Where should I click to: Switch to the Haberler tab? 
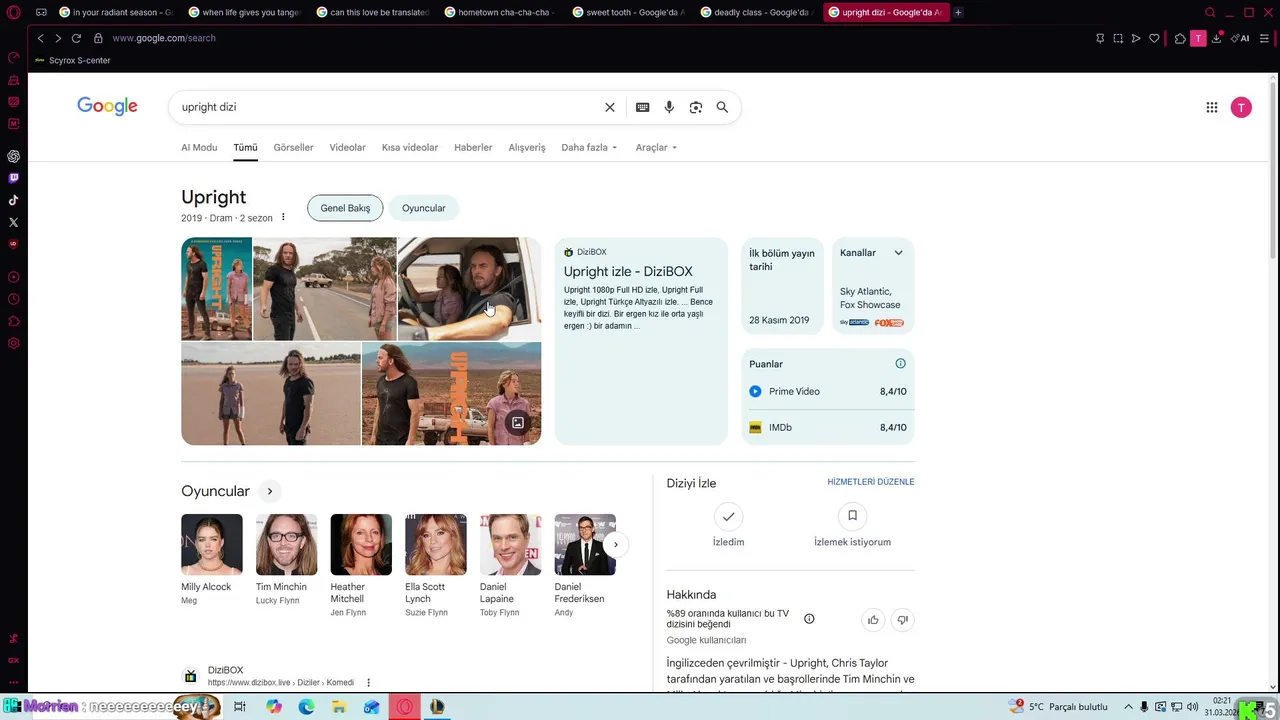(473, 147)
